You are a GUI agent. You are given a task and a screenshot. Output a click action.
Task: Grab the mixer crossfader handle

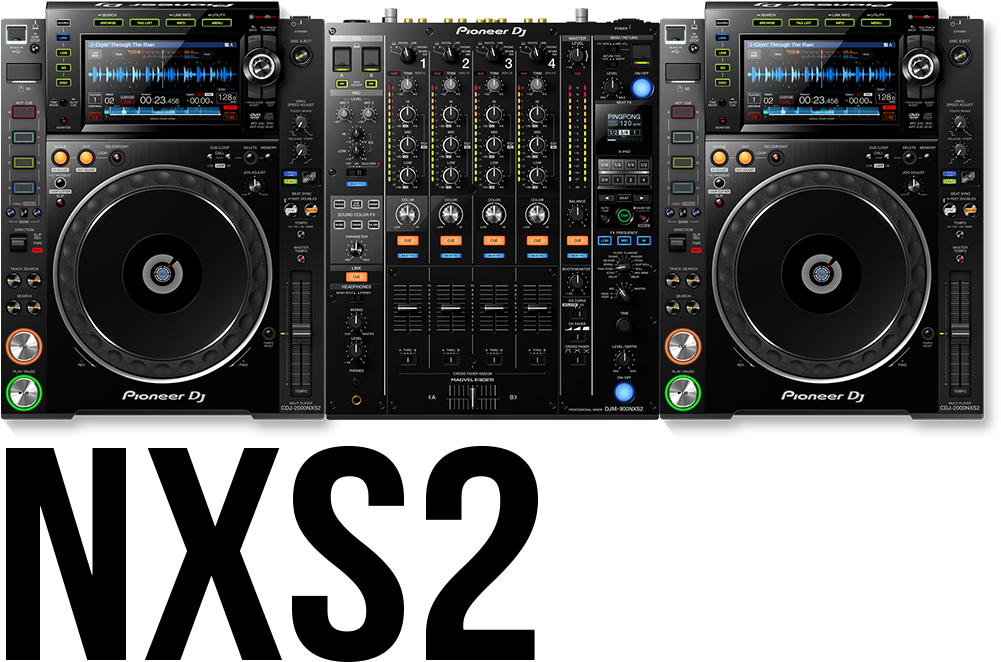coord(472,397)
